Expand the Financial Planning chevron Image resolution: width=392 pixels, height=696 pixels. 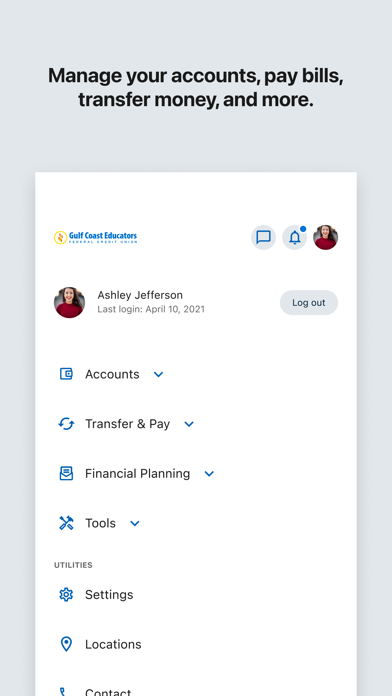point(209,474)
